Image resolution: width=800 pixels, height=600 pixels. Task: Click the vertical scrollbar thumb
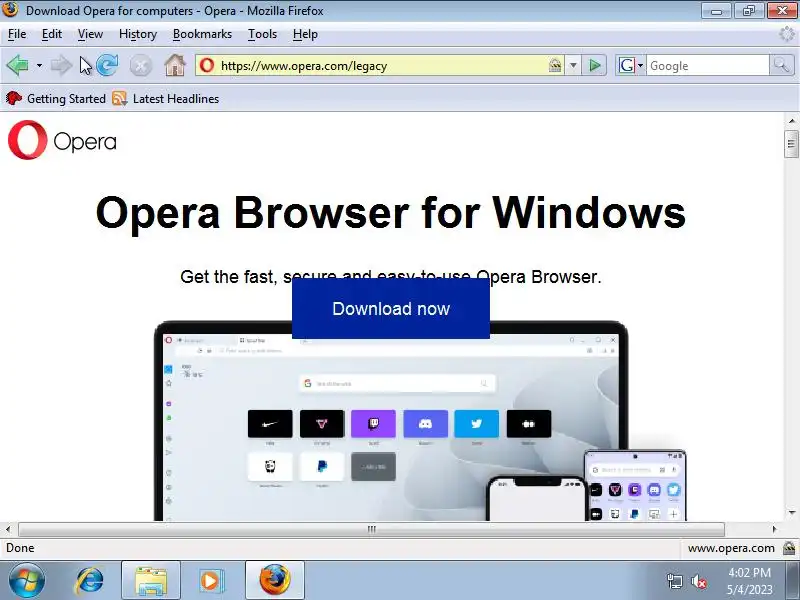point(791,144)
